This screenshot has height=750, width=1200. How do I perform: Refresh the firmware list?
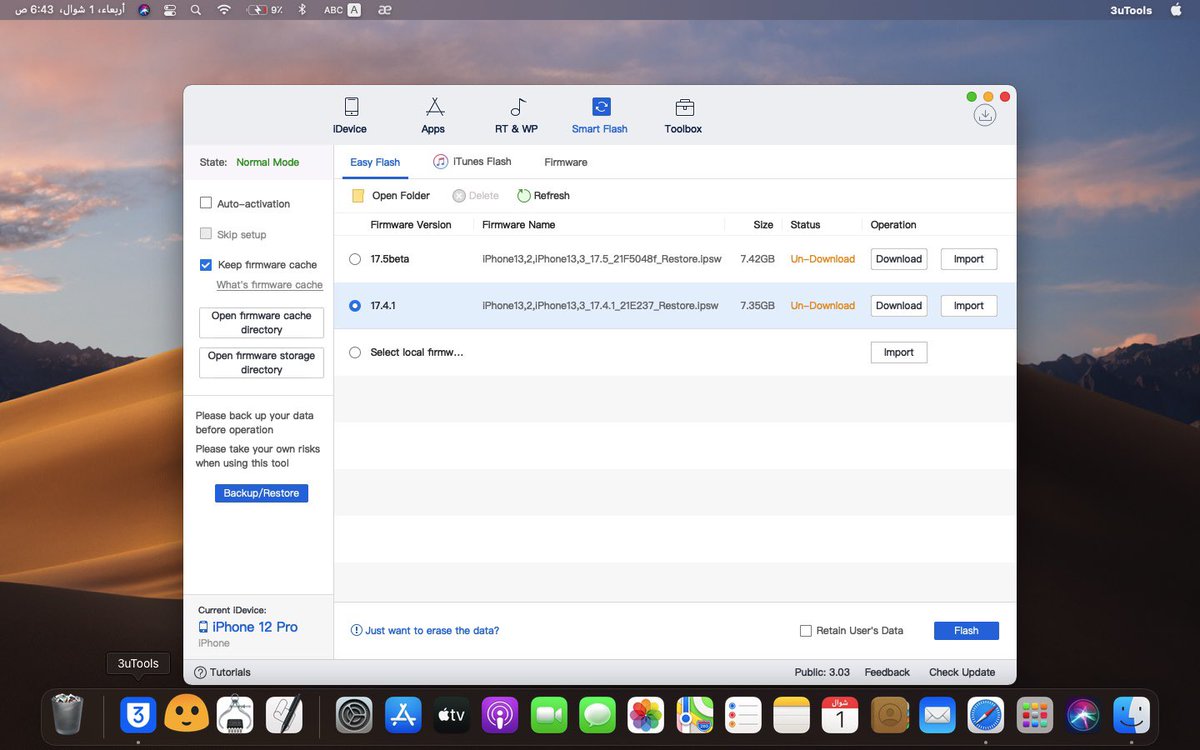coord(543,196)
